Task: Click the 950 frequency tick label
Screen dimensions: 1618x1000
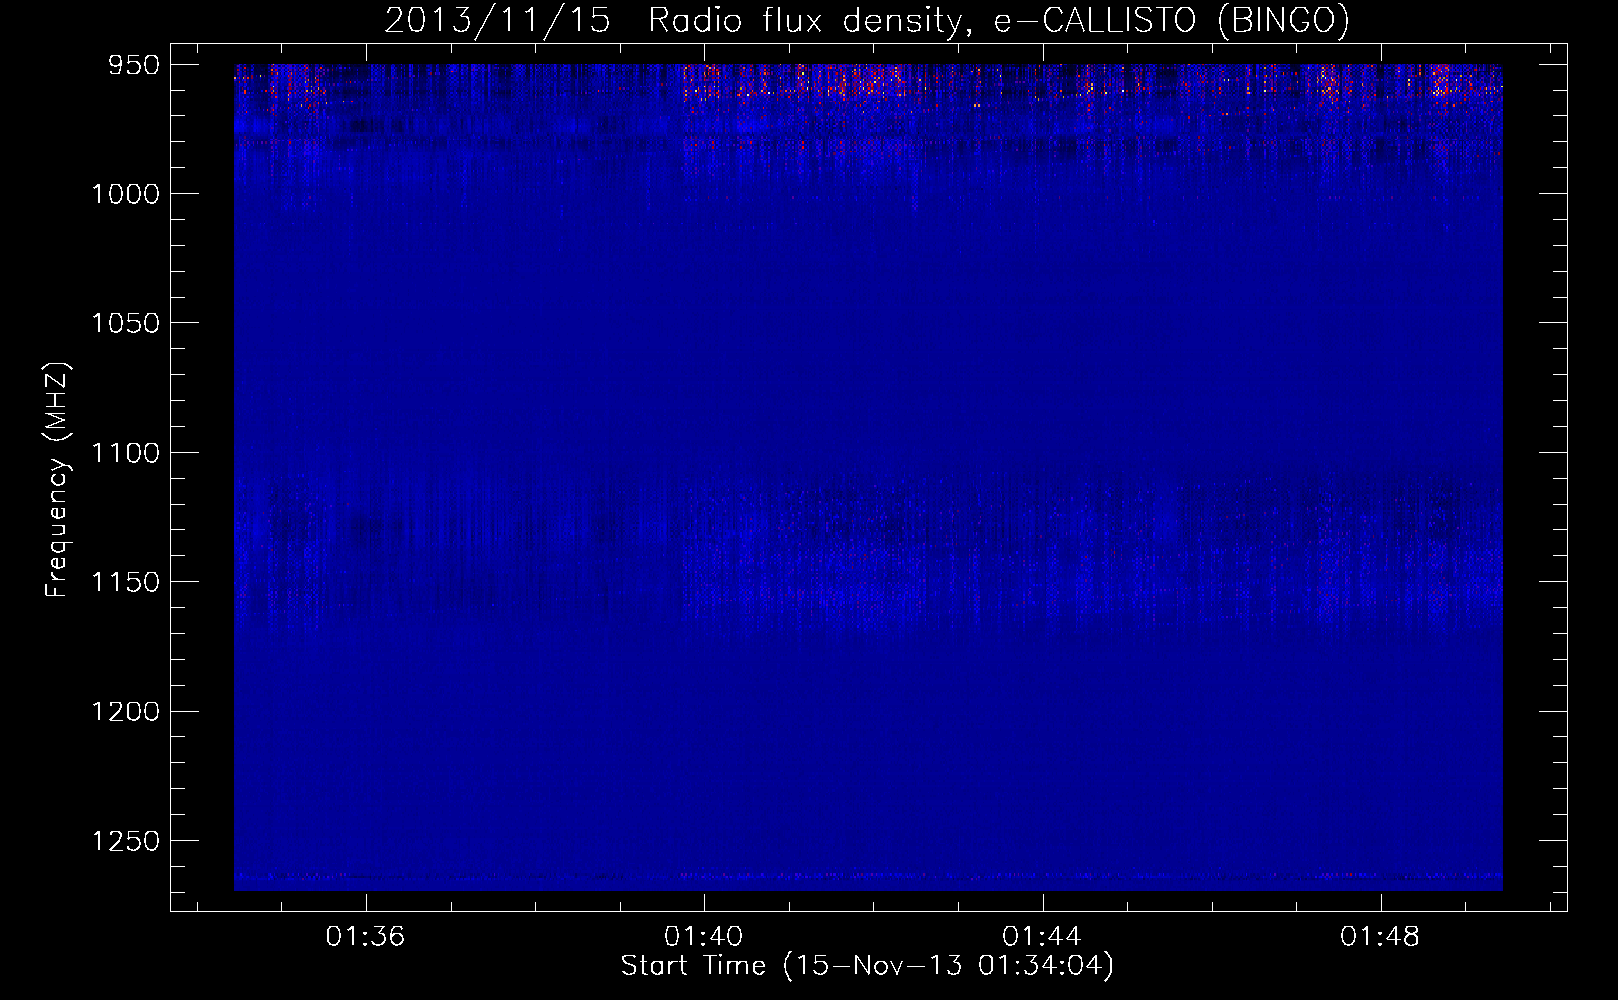Action: (x=133, y=66)
